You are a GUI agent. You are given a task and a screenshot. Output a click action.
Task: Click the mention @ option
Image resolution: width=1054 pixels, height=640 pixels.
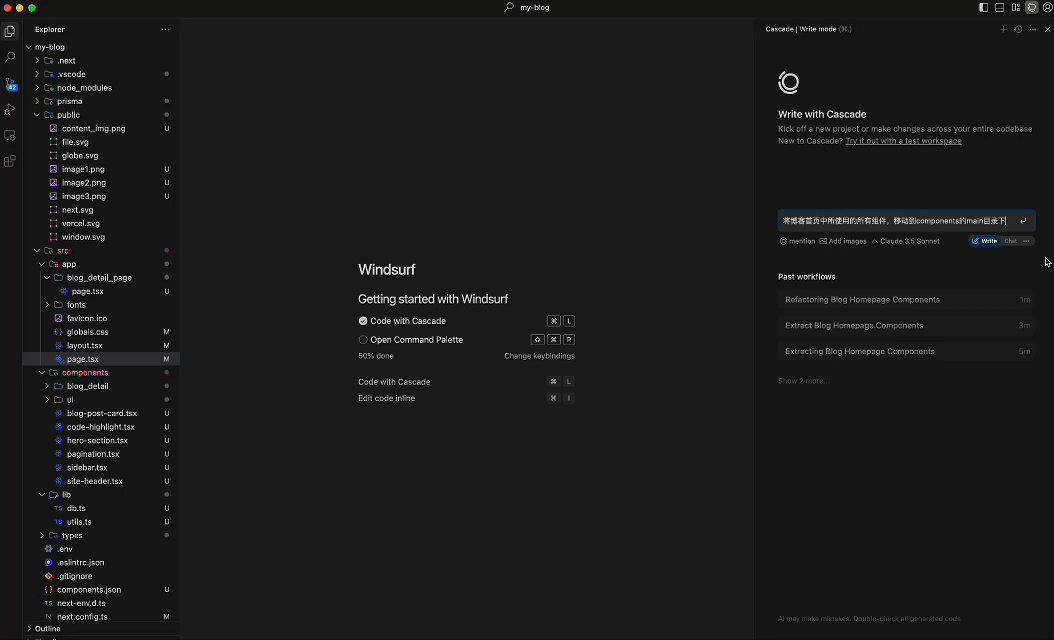[797, 241]
